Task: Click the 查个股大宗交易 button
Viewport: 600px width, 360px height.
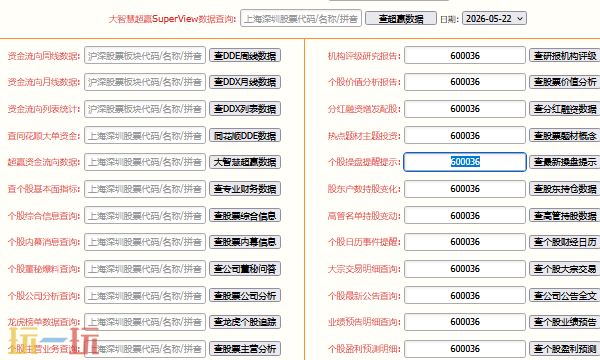Action: click(565, 269)
